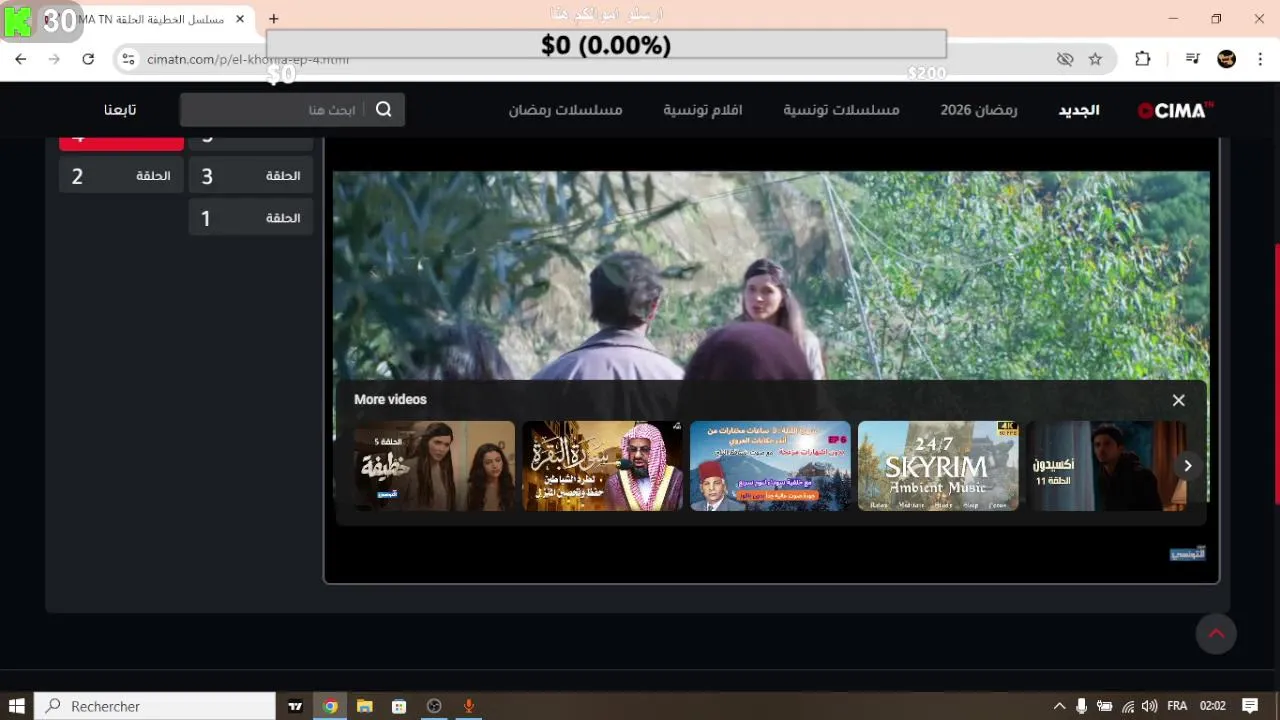Close the More videos overlay

(x=1178, y=400)
